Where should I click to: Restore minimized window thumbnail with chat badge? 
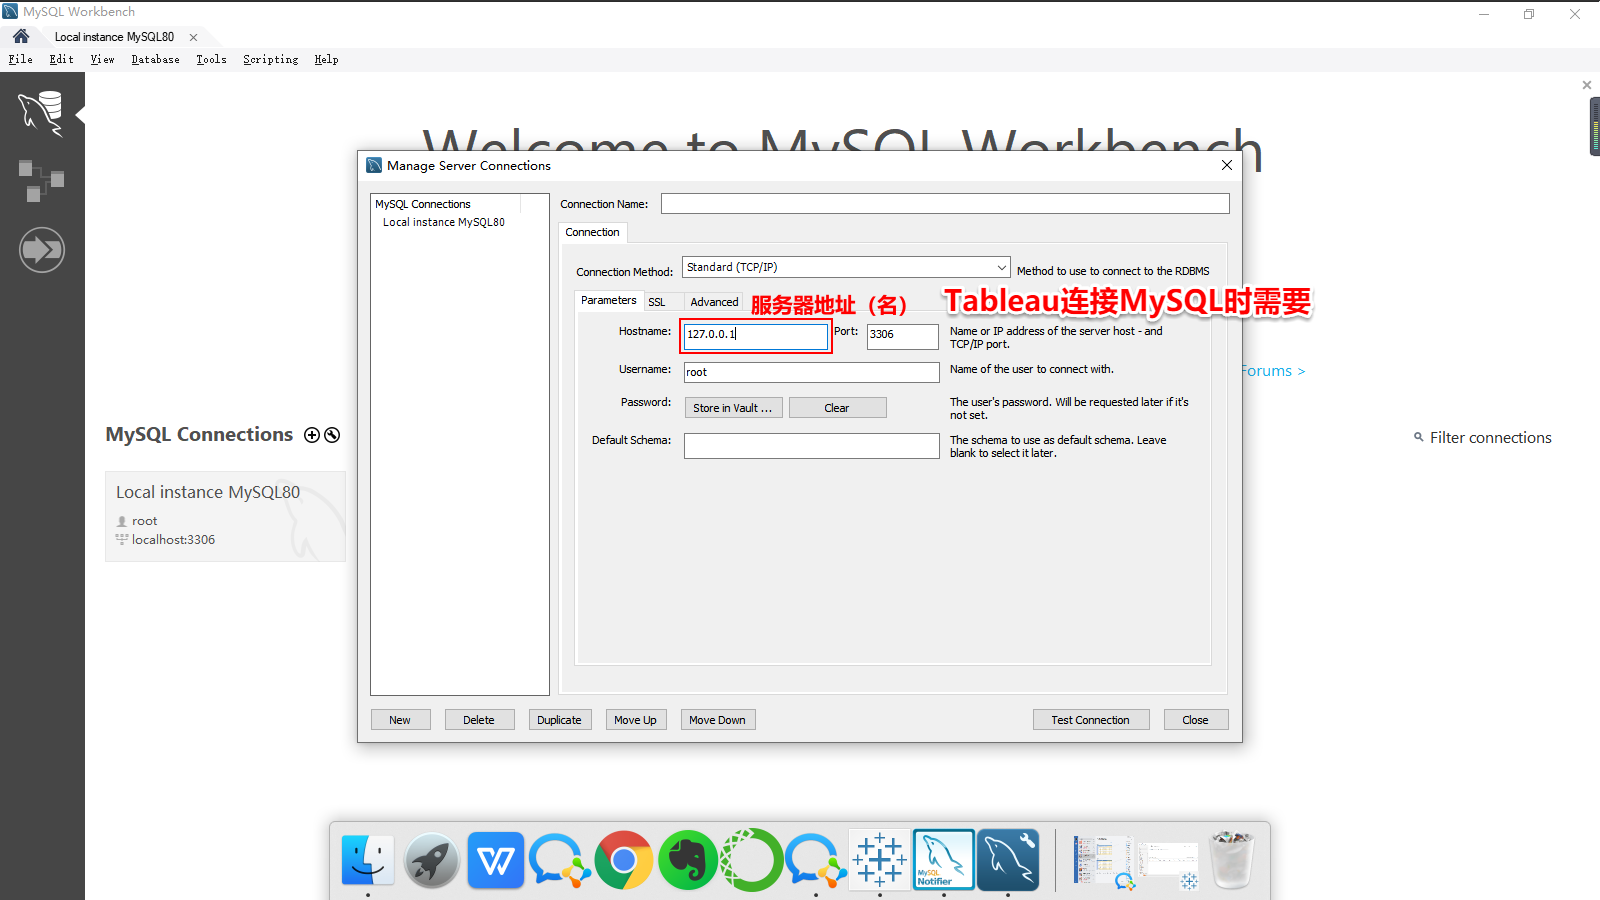1104,862
